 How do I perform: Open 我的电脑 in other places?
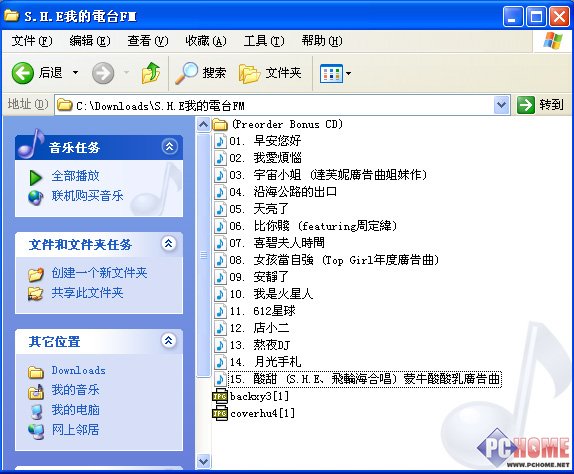click(x=75, y=410)
